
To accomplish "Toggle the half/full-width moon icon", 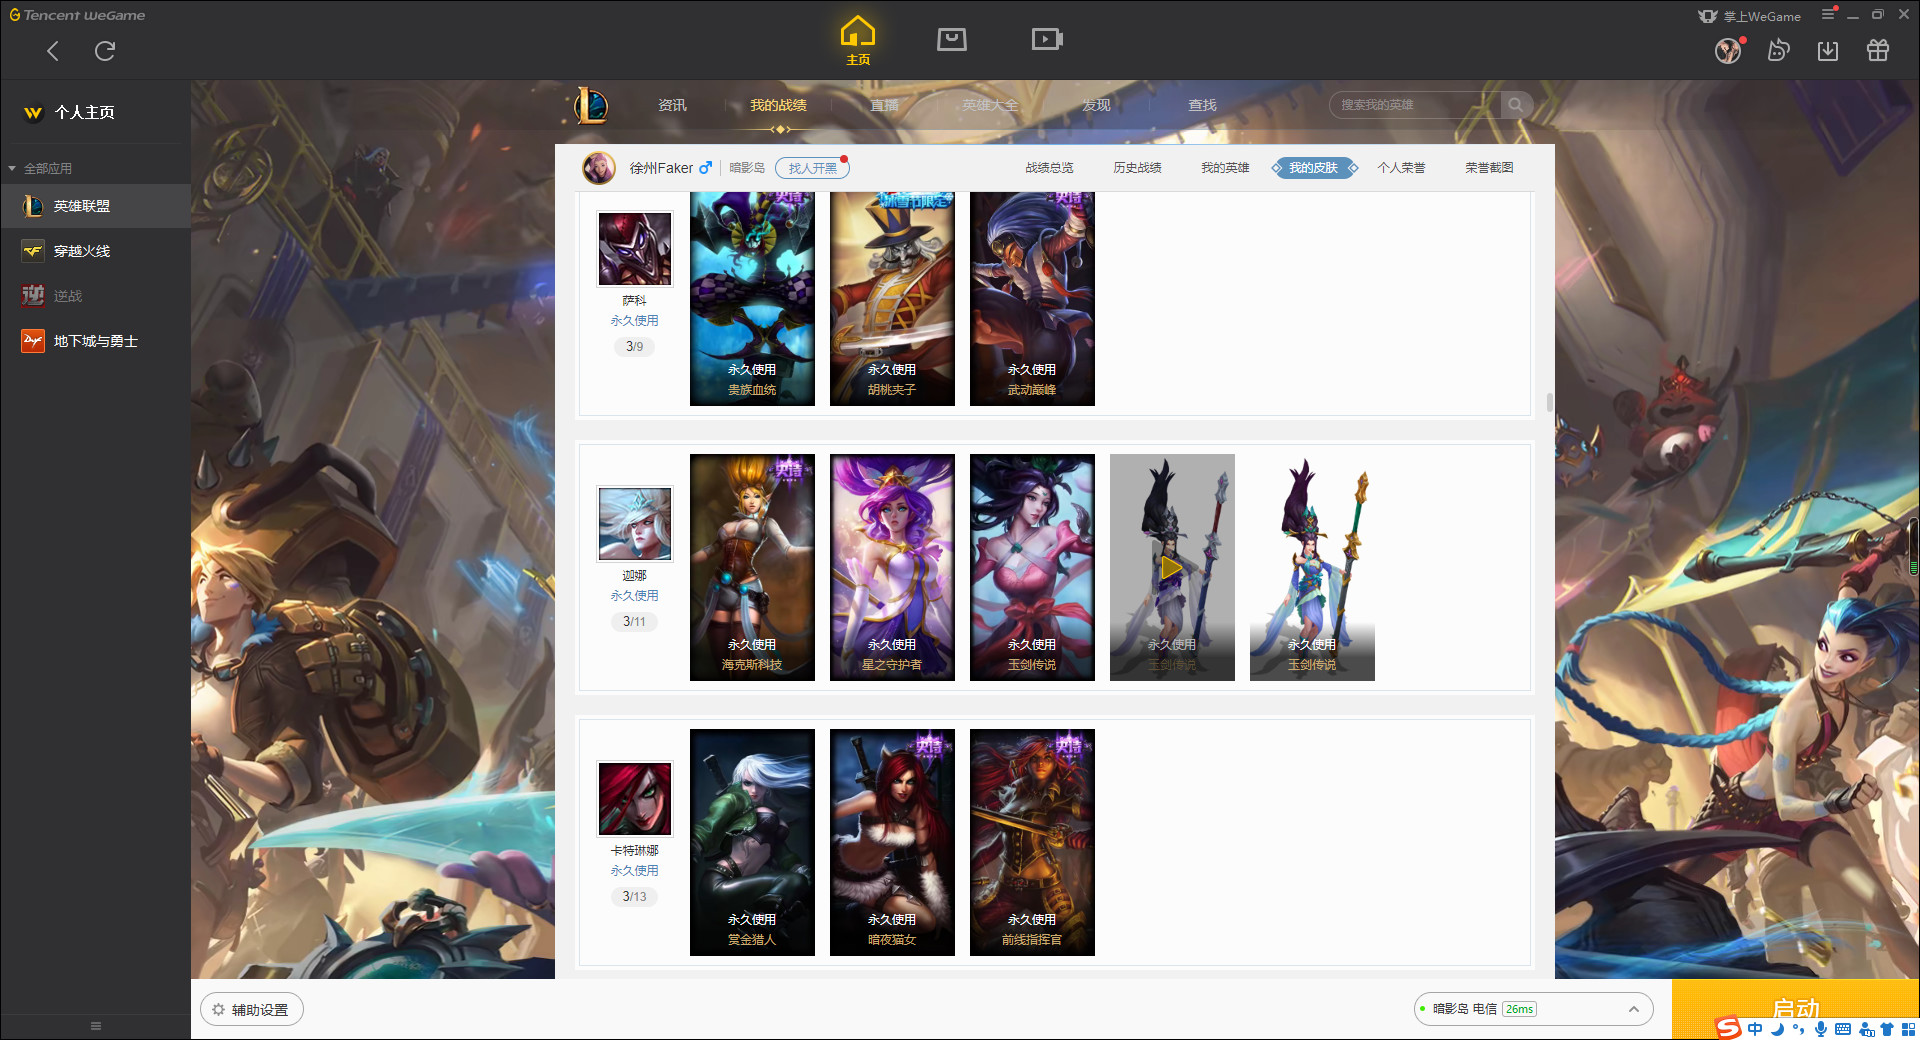I will 1777,1029.
